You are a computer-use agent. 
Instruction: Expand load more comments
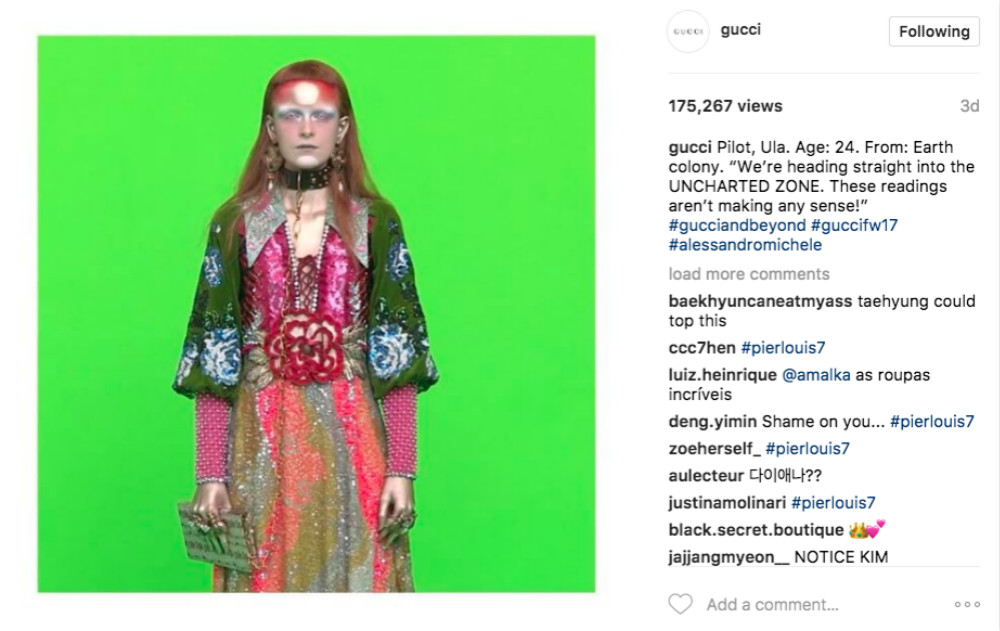tap(749, 274)
